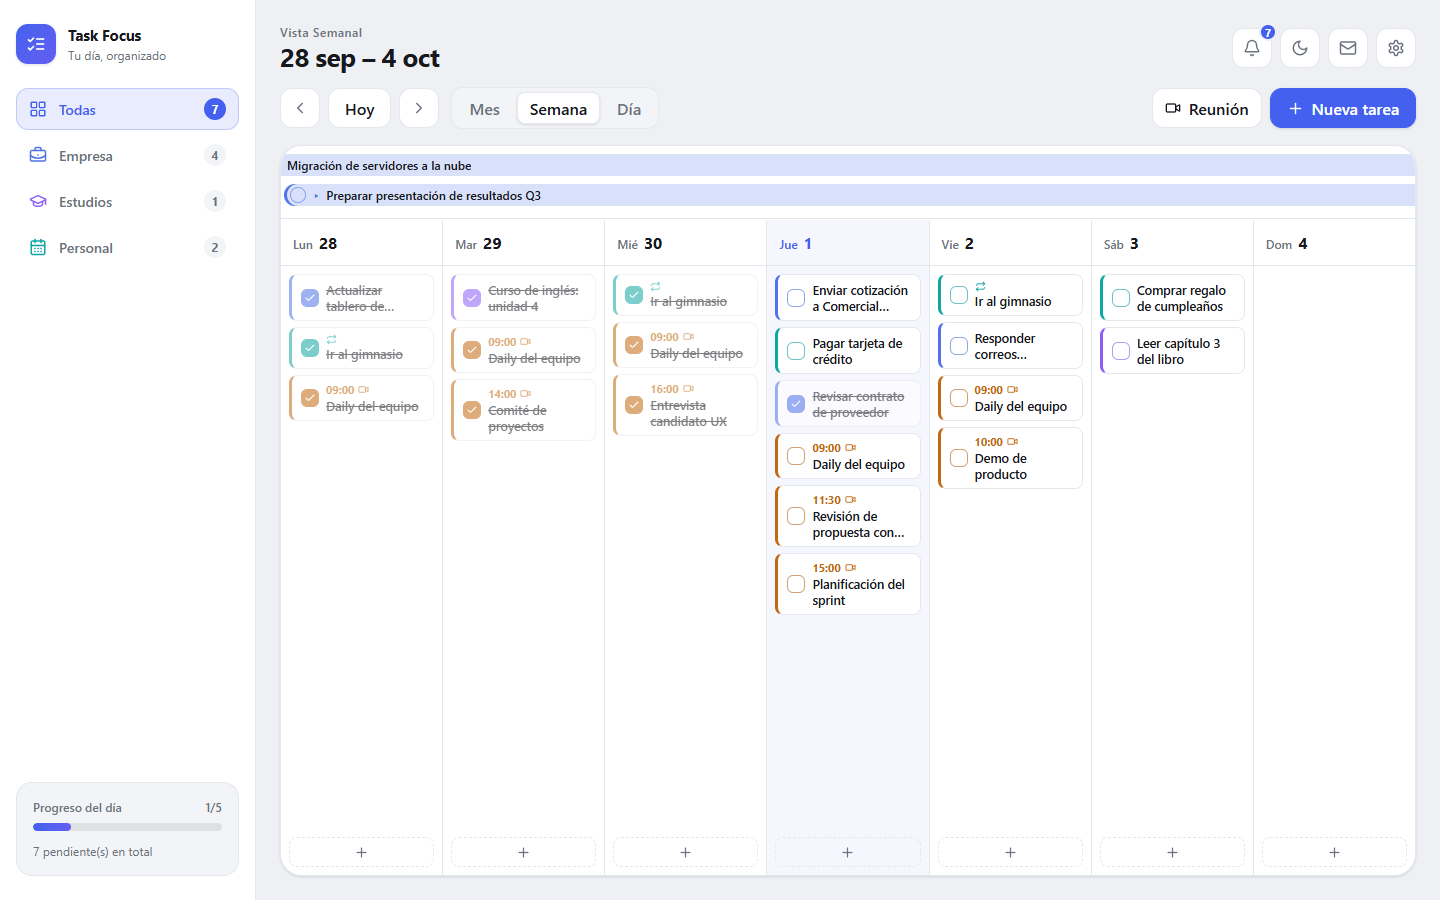Open the notifications bell icon
Image resolution: width=1440 pixels, height=900 pixels.
click(1251, 48)
